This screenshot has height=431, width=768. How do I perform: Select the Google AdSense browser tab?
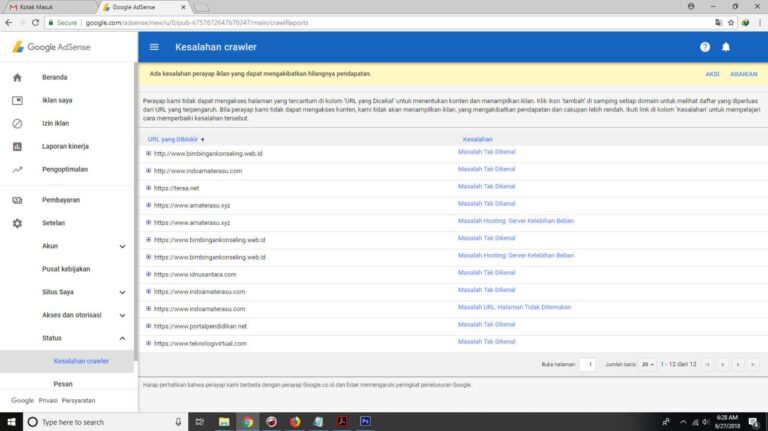140,7
